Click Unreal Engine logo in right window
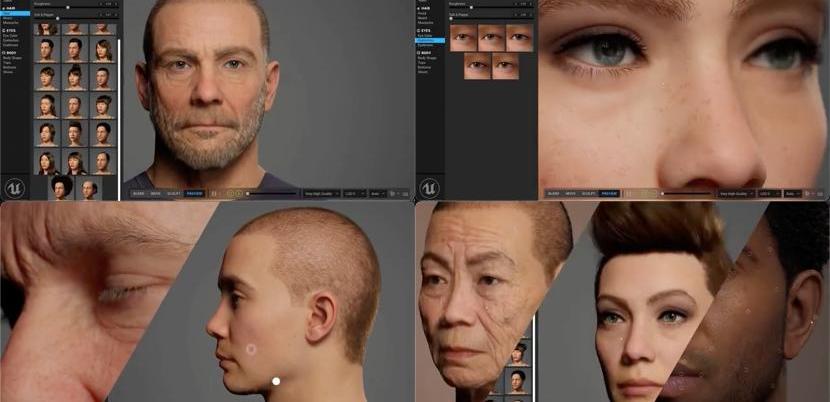The height and width of the screenshot is (402, 830). tap(430, 187)
